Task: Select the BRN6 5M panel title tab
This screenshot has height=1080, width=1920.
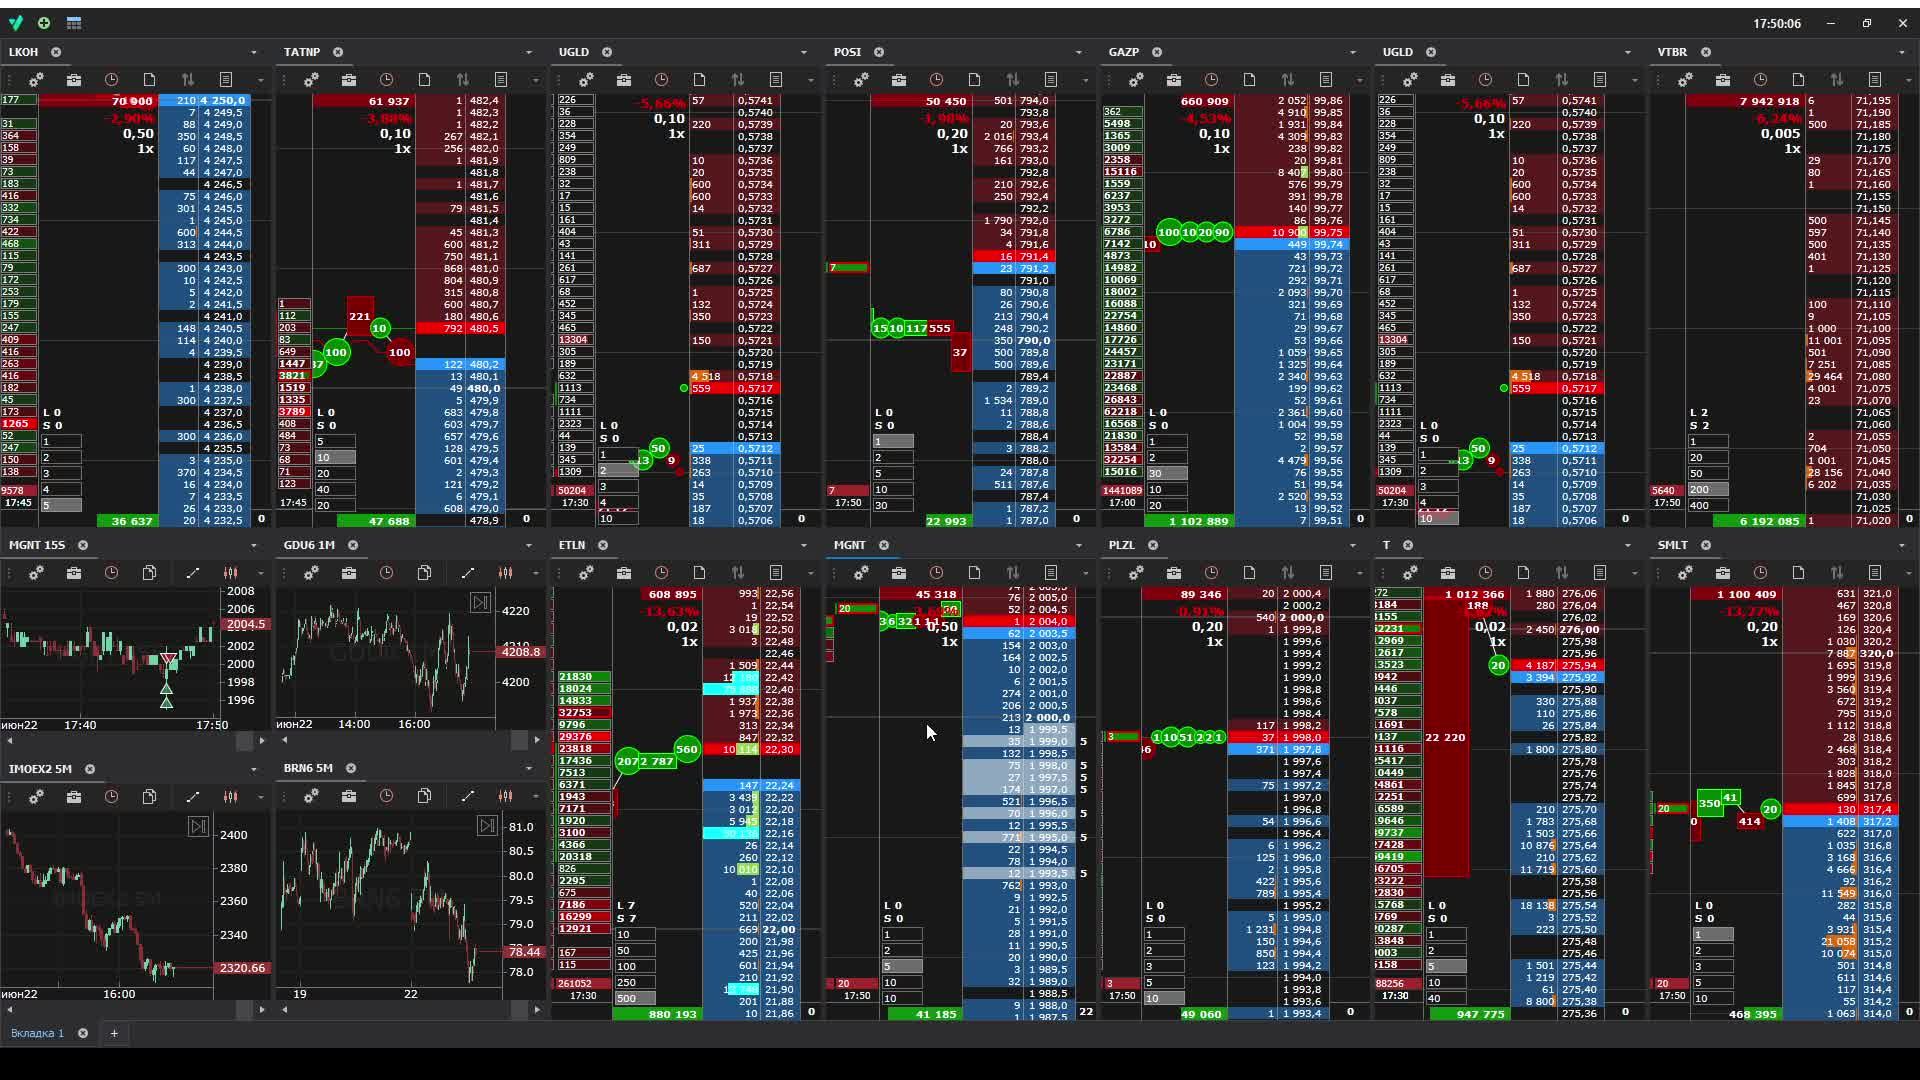Action: [x=308, y=768]
